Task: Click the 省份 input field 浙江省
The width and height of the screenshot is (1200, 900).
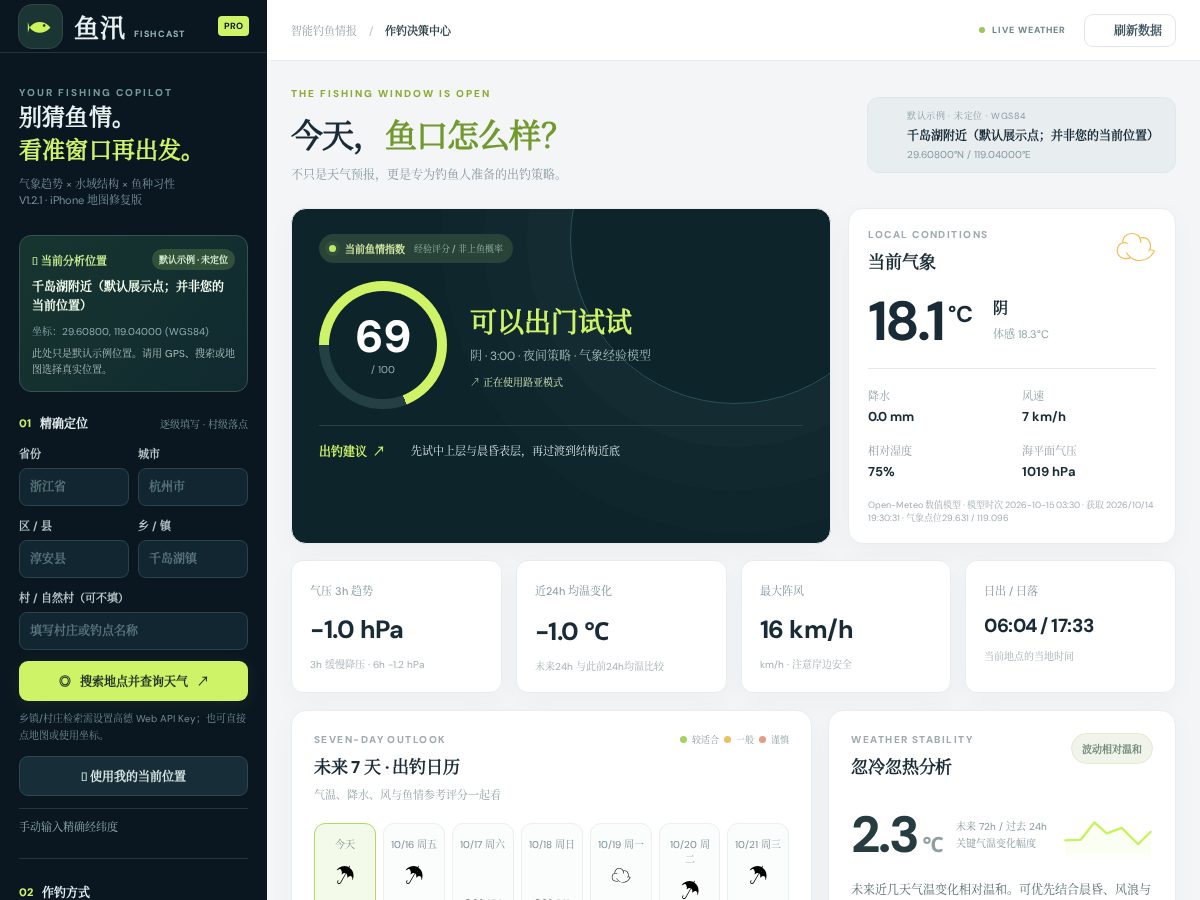Action: click(74, 487)
